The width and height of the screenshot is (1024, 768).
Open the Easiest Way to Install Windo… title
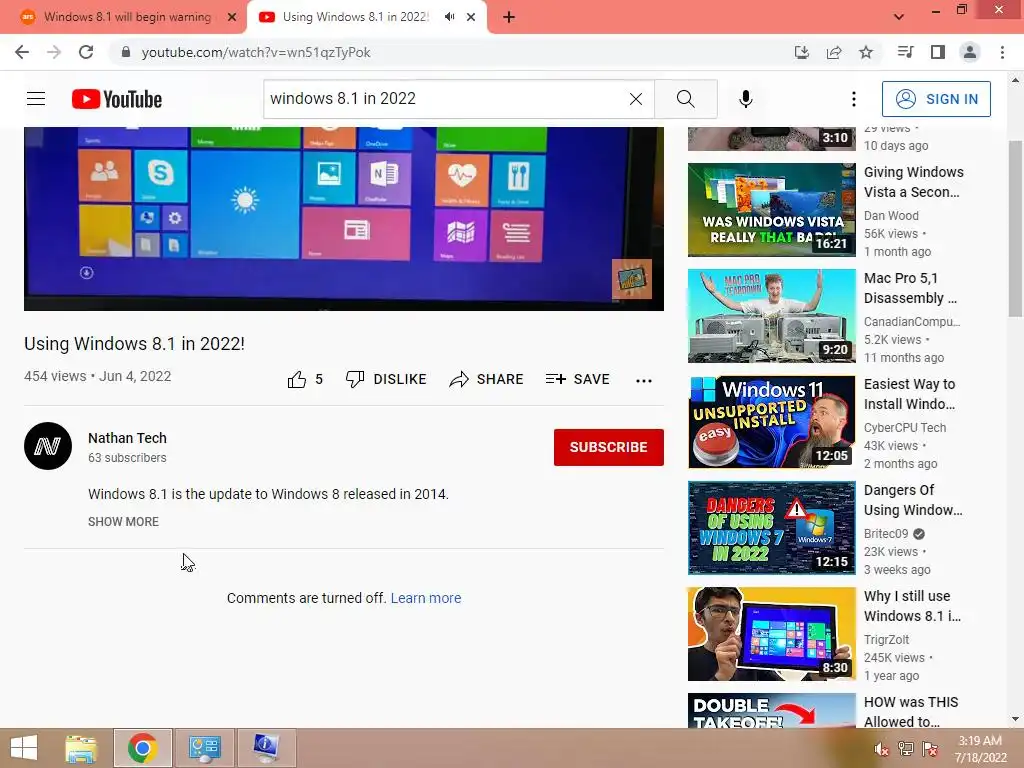(x=910, y=394)
